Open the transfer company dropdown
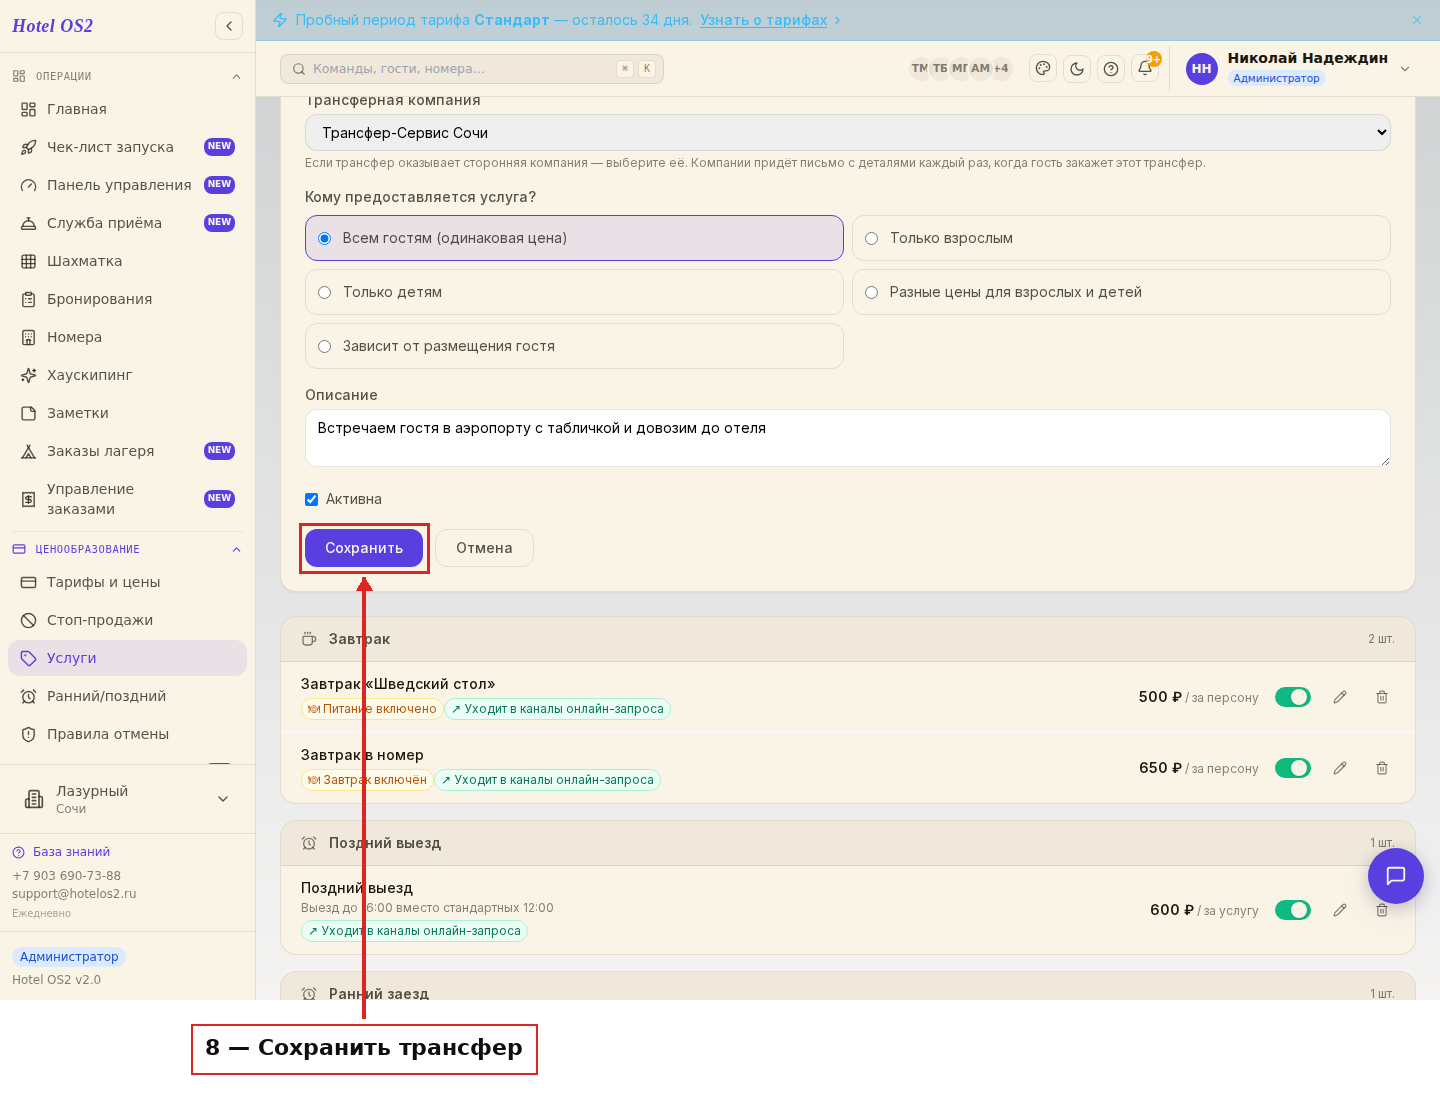Screen dimensions: 1440x1098 click(847, 132)
